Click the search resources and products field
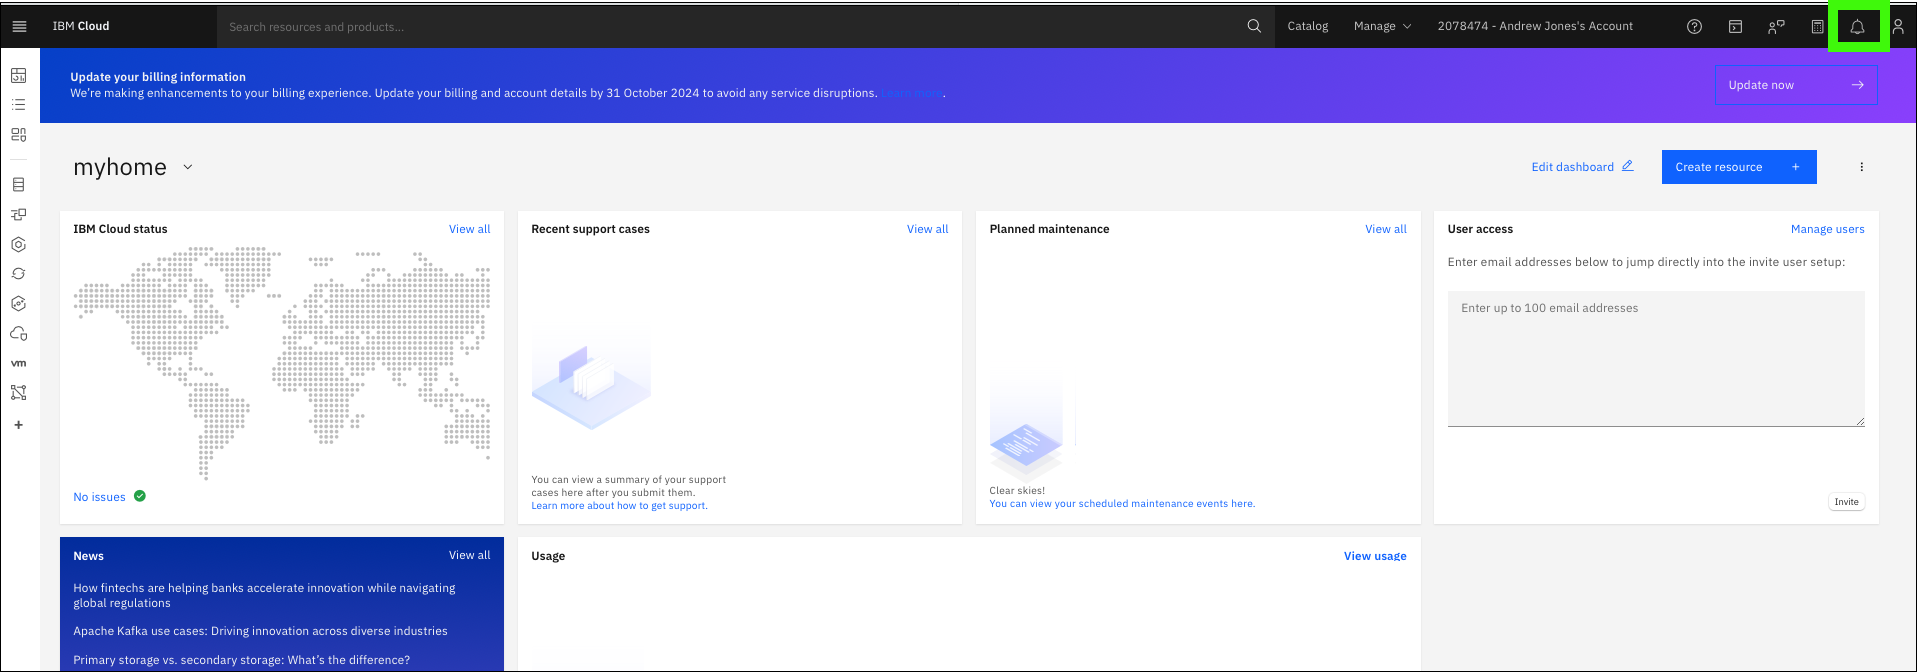 730,27
